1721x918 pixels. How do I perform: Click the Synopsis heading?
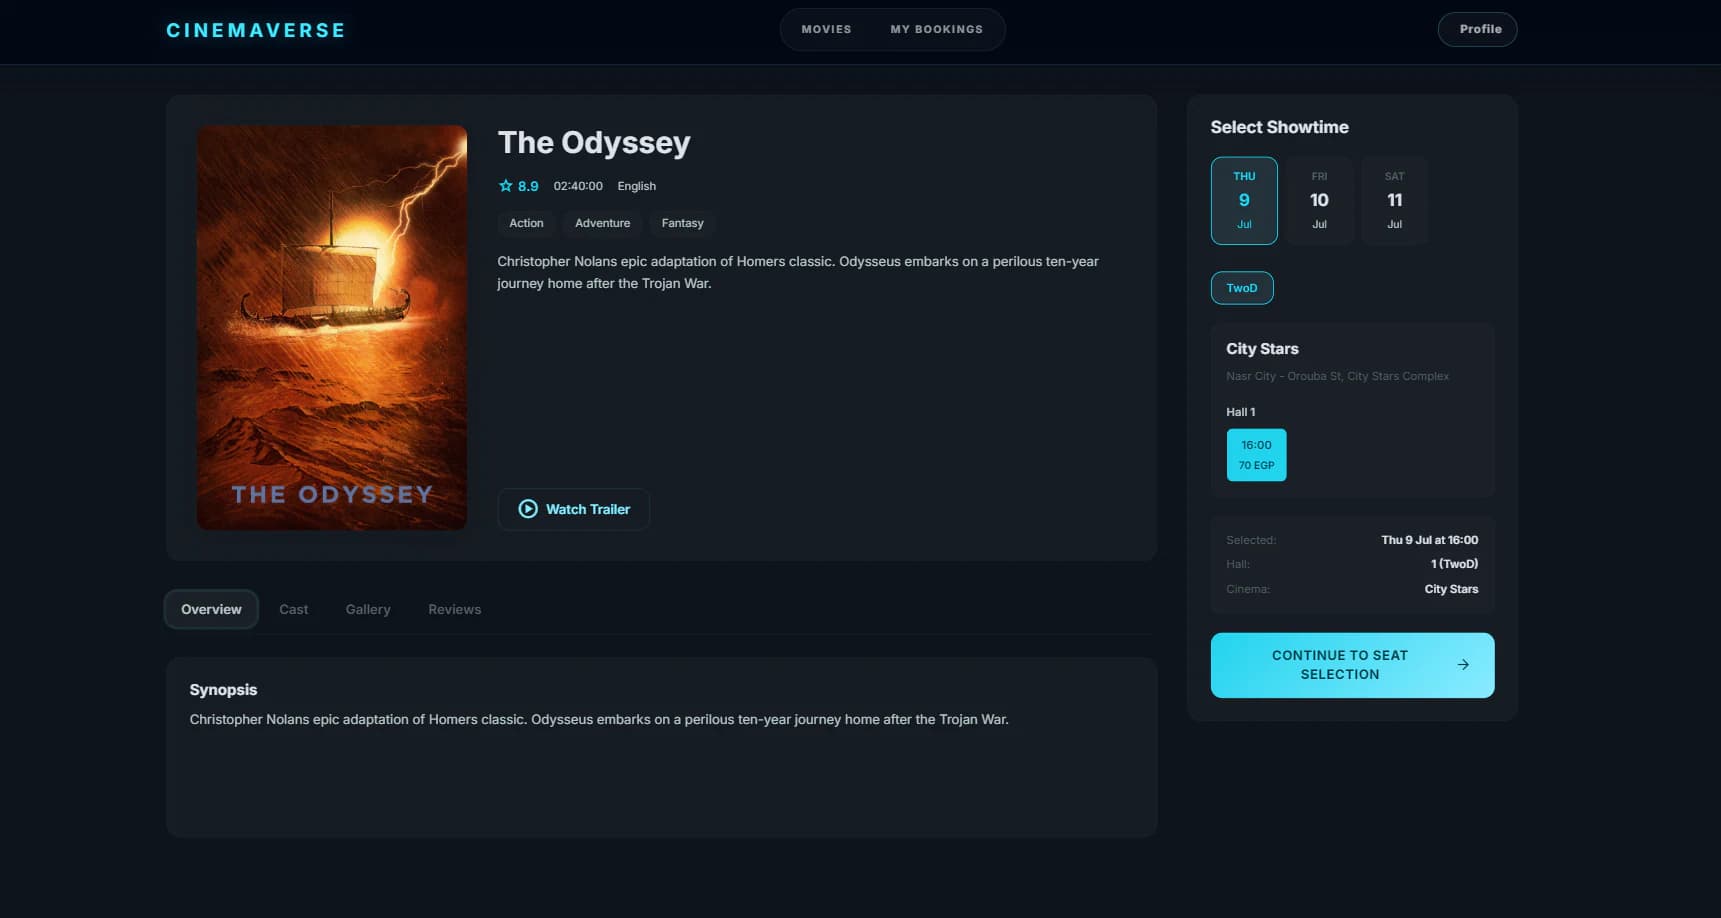223,690
